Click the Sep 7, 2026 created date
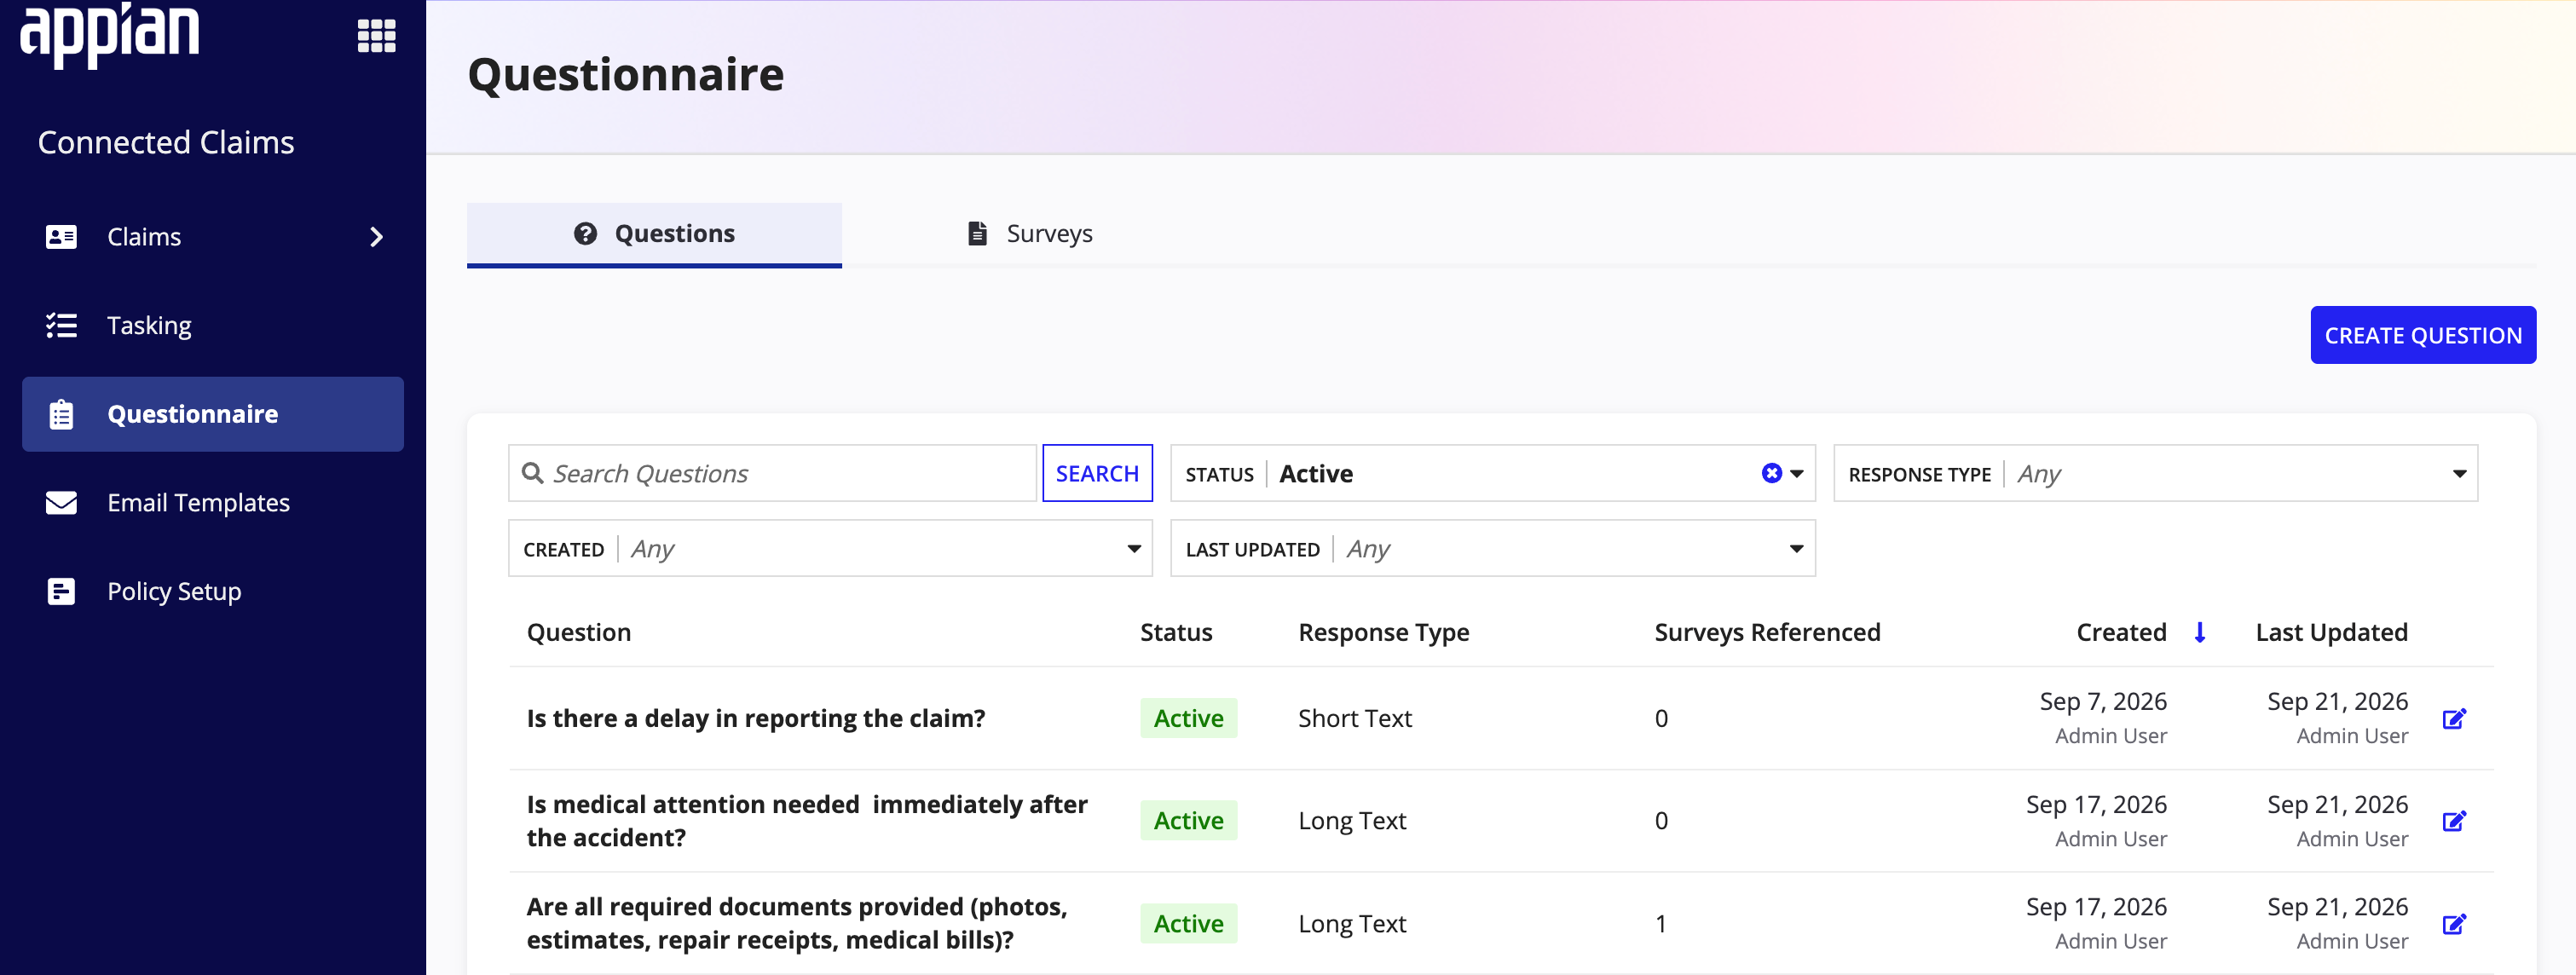 pyautogui.click(x=2103, y=701)
